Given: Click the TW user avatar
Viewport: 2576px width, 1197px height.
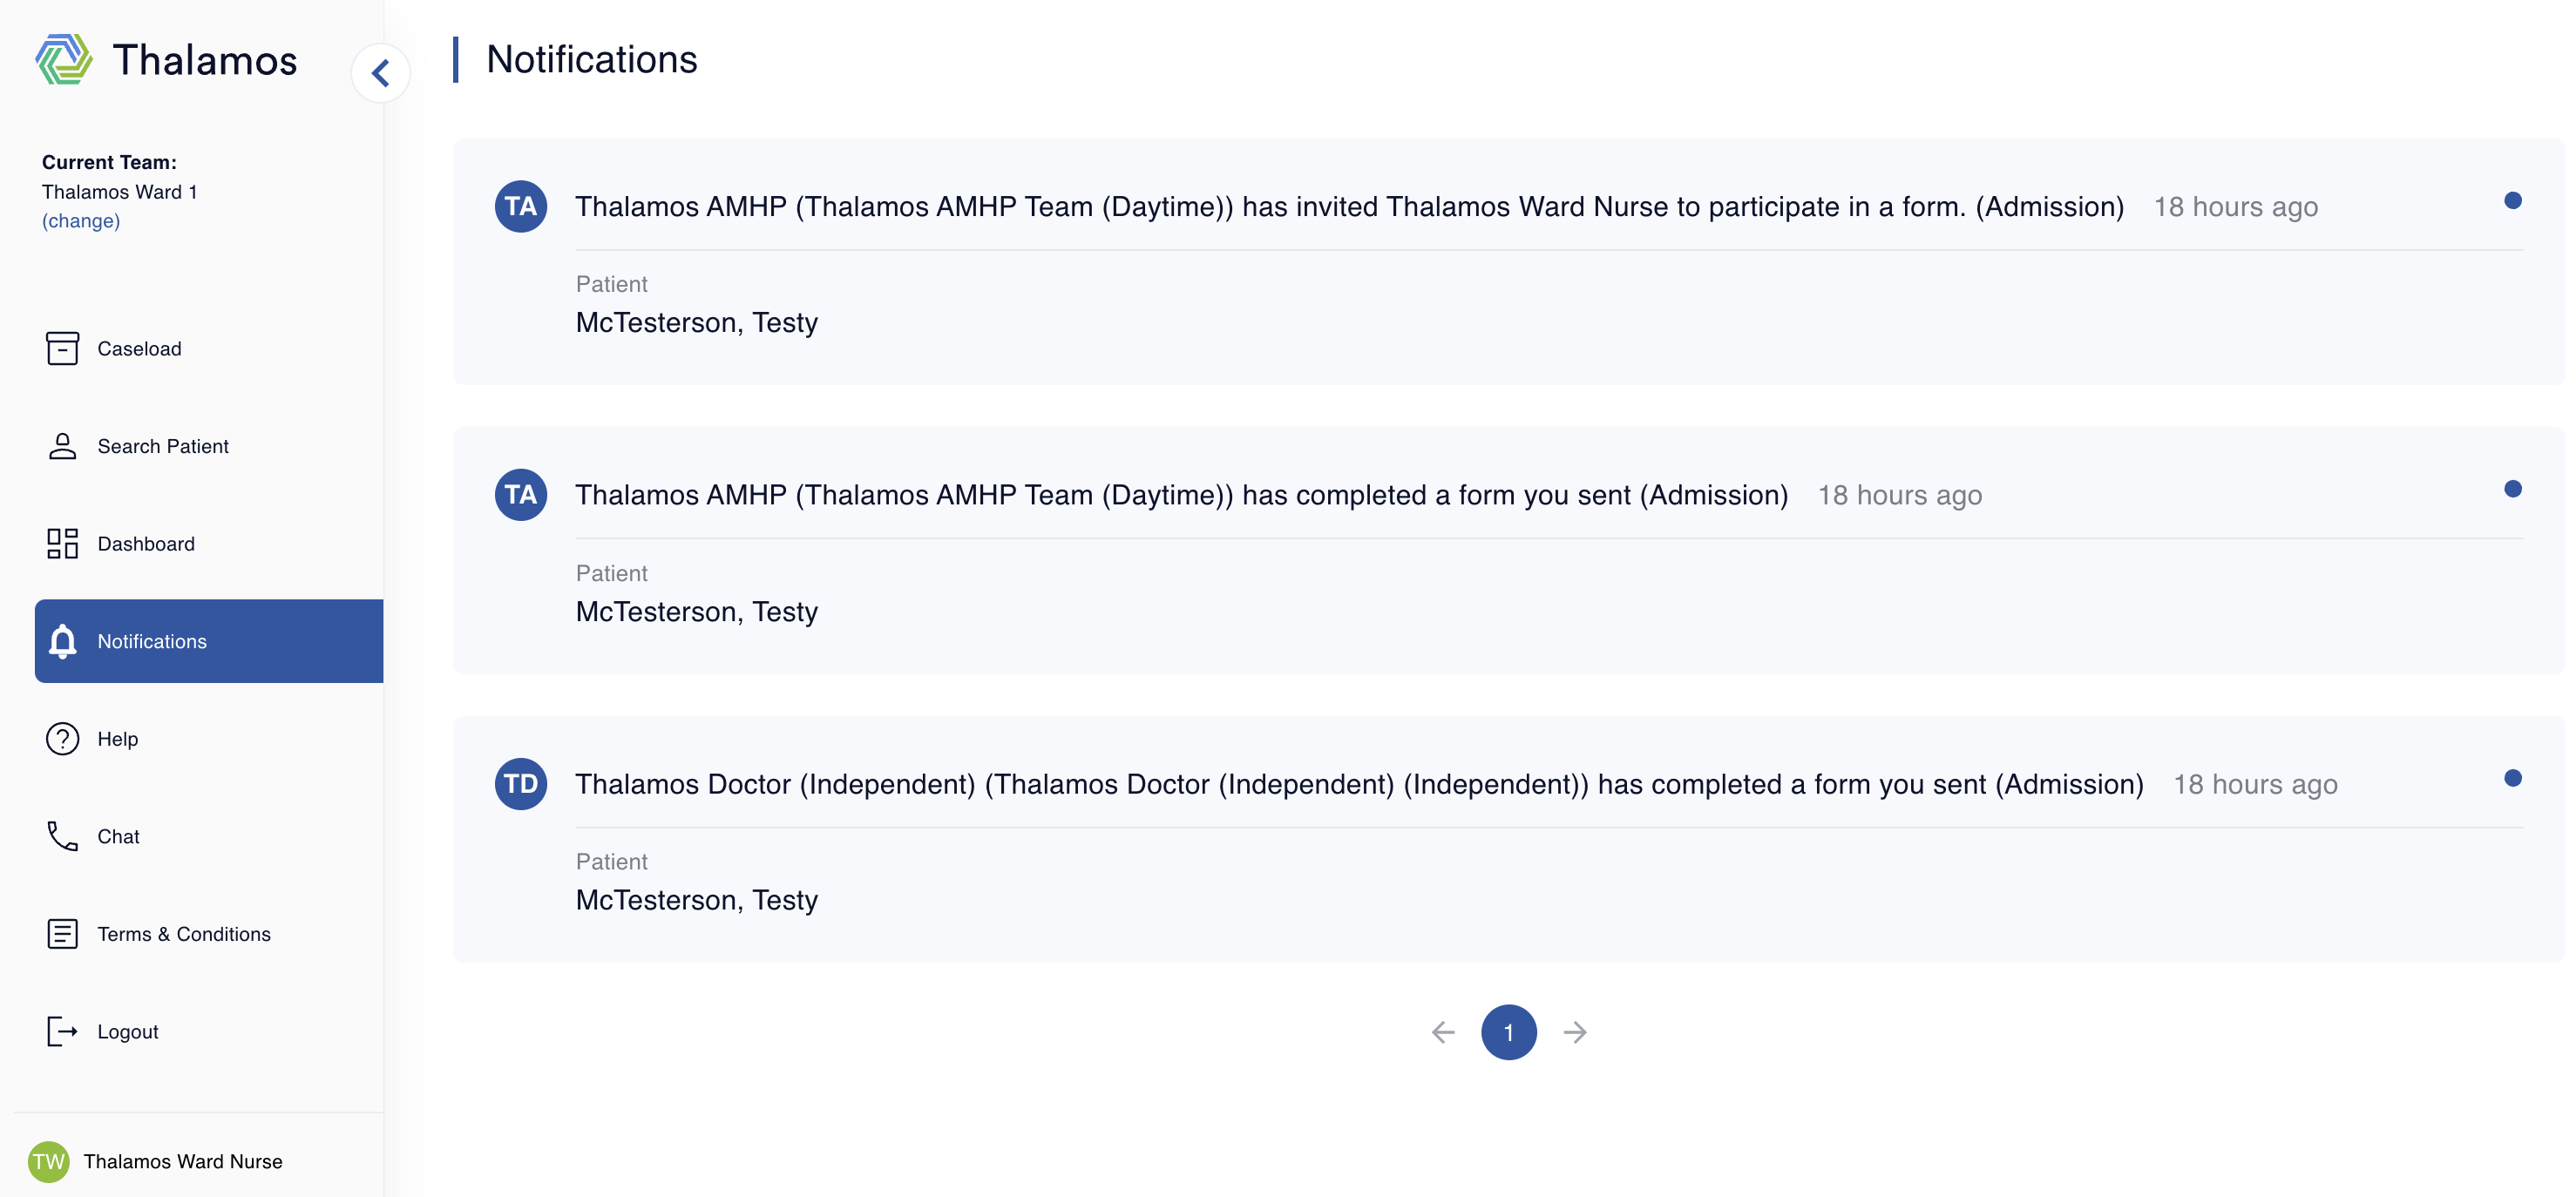Looking at the screenshot, I should [48, 1162].
